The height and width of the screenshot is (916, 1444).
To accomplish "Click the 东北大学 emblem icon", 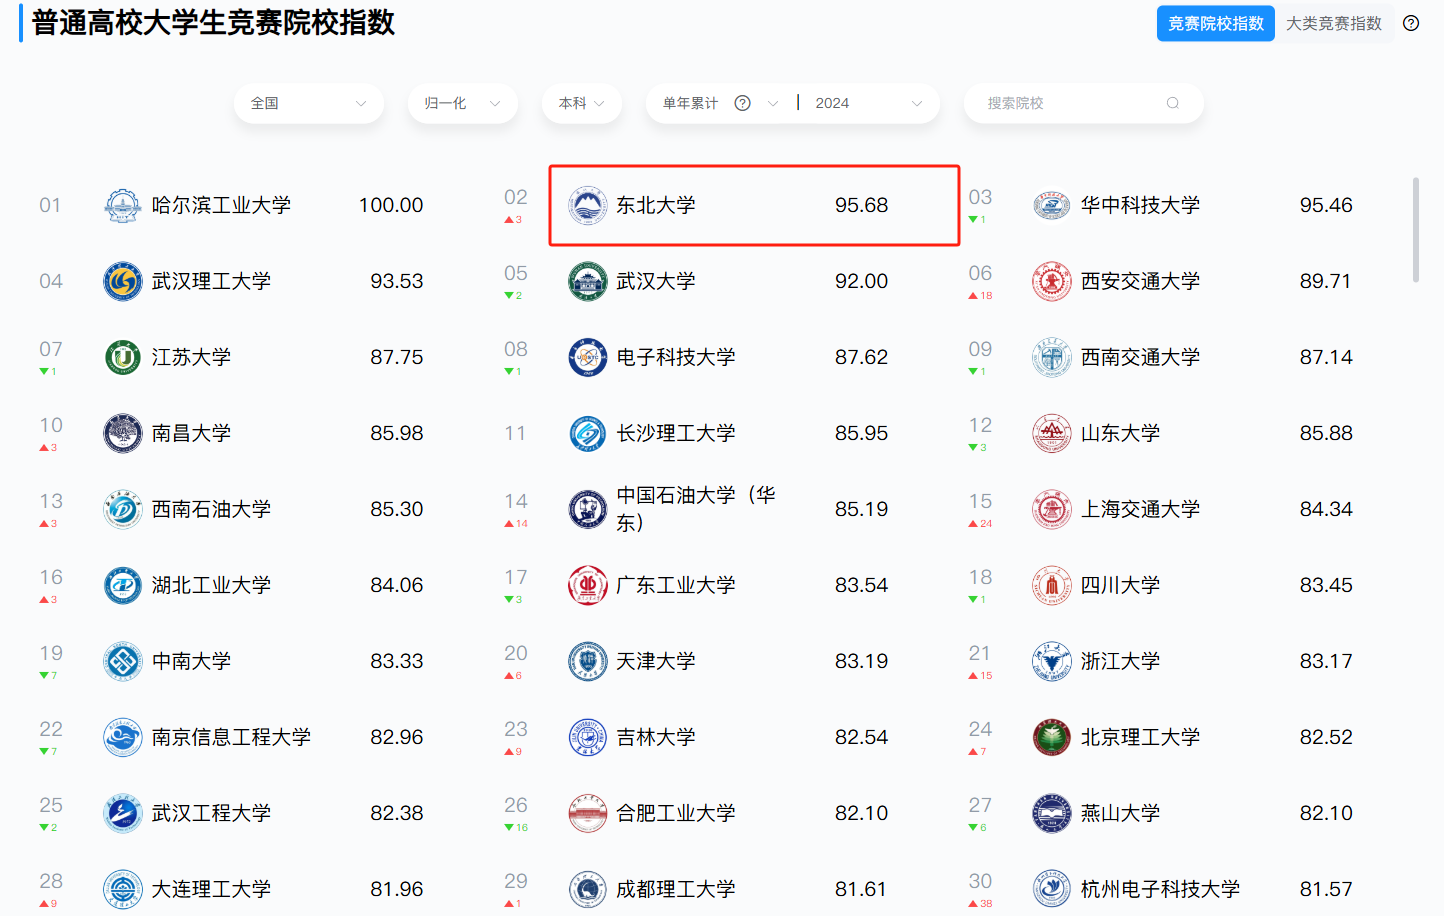I will tap(588, 205).
